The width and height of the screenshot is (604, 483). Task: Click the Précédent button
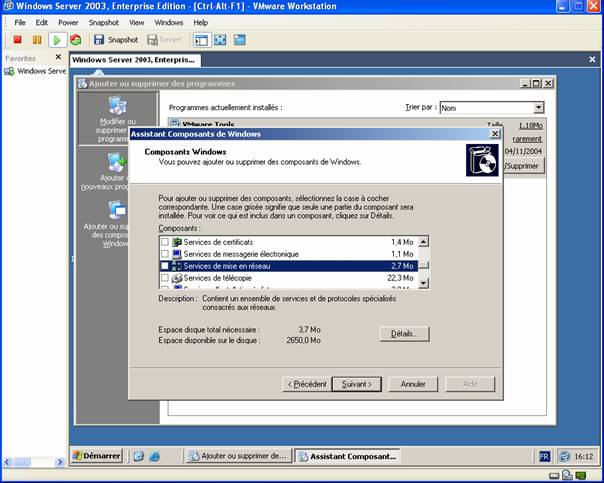[x=307, y=384]
